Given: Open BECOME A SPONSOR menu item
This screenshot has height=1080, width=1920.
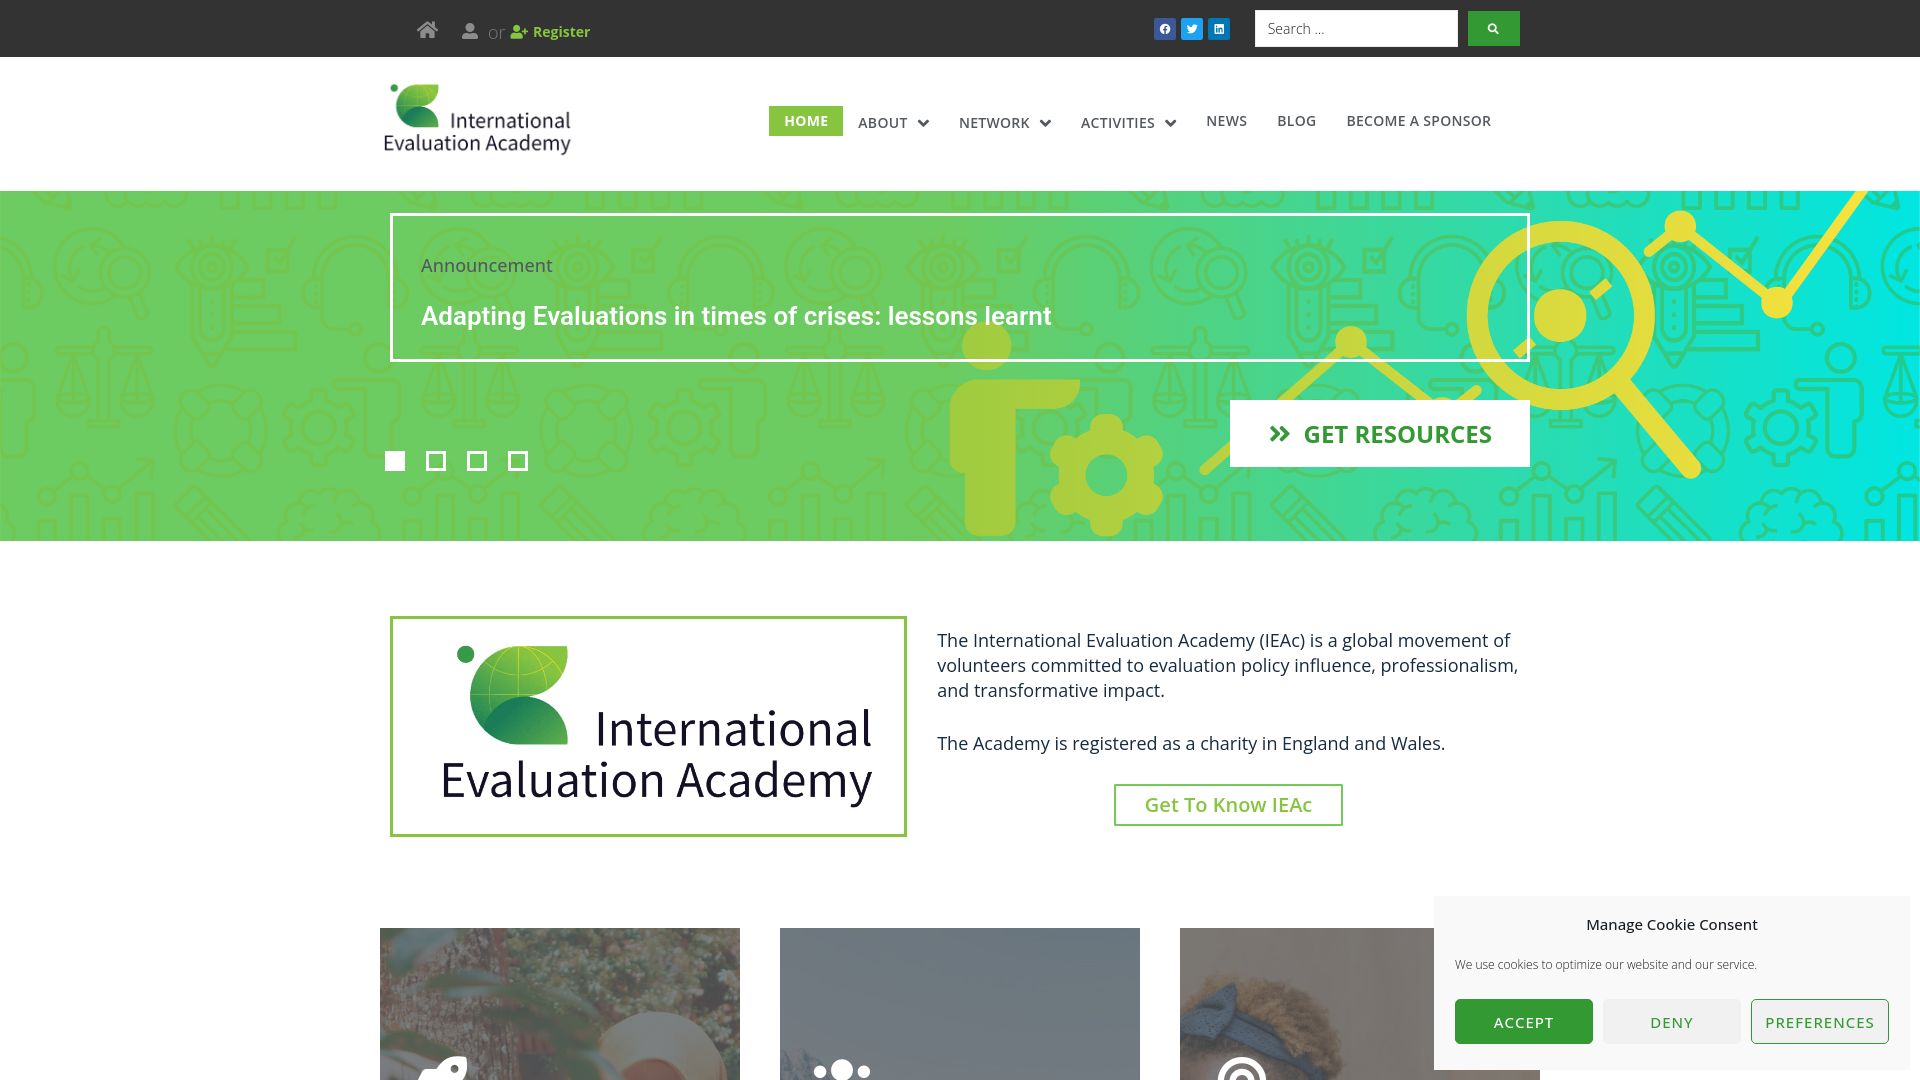Looking at the screenshot, I should tap(1418, 121).
